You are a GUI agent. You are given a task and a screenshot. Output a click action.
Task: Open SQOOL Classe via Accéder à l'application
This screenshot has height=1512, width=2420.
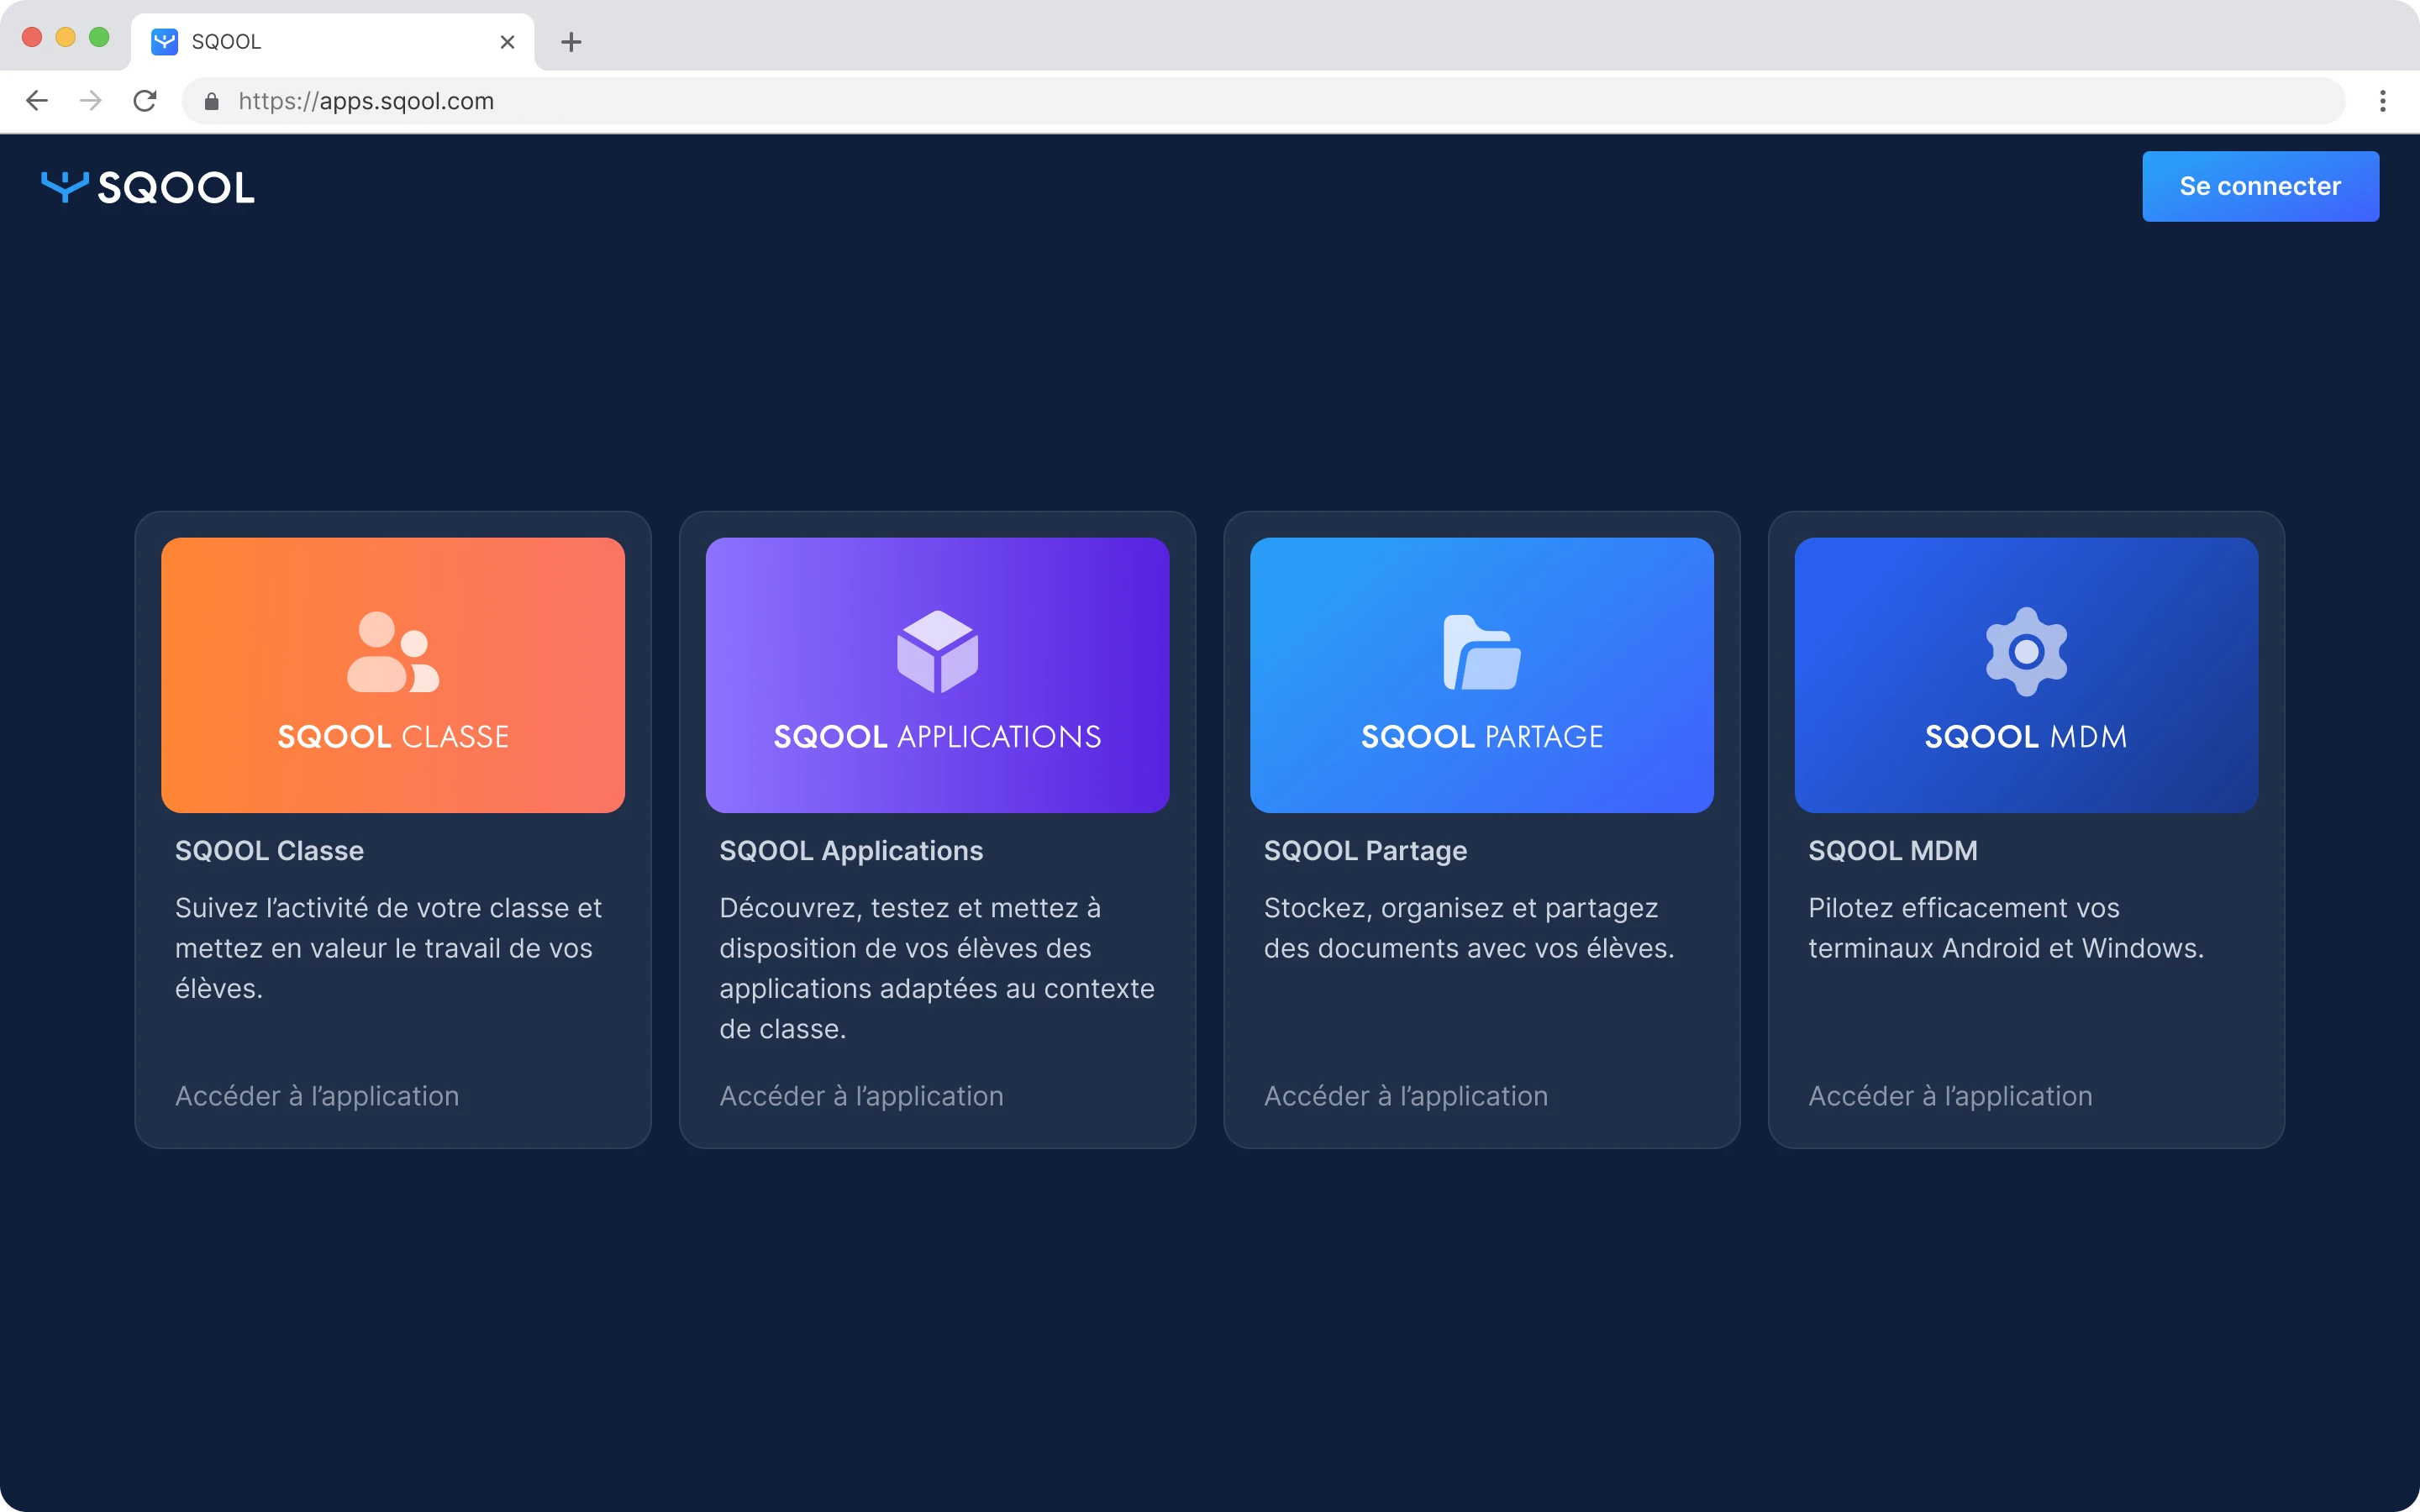[x=316, y=1095]
